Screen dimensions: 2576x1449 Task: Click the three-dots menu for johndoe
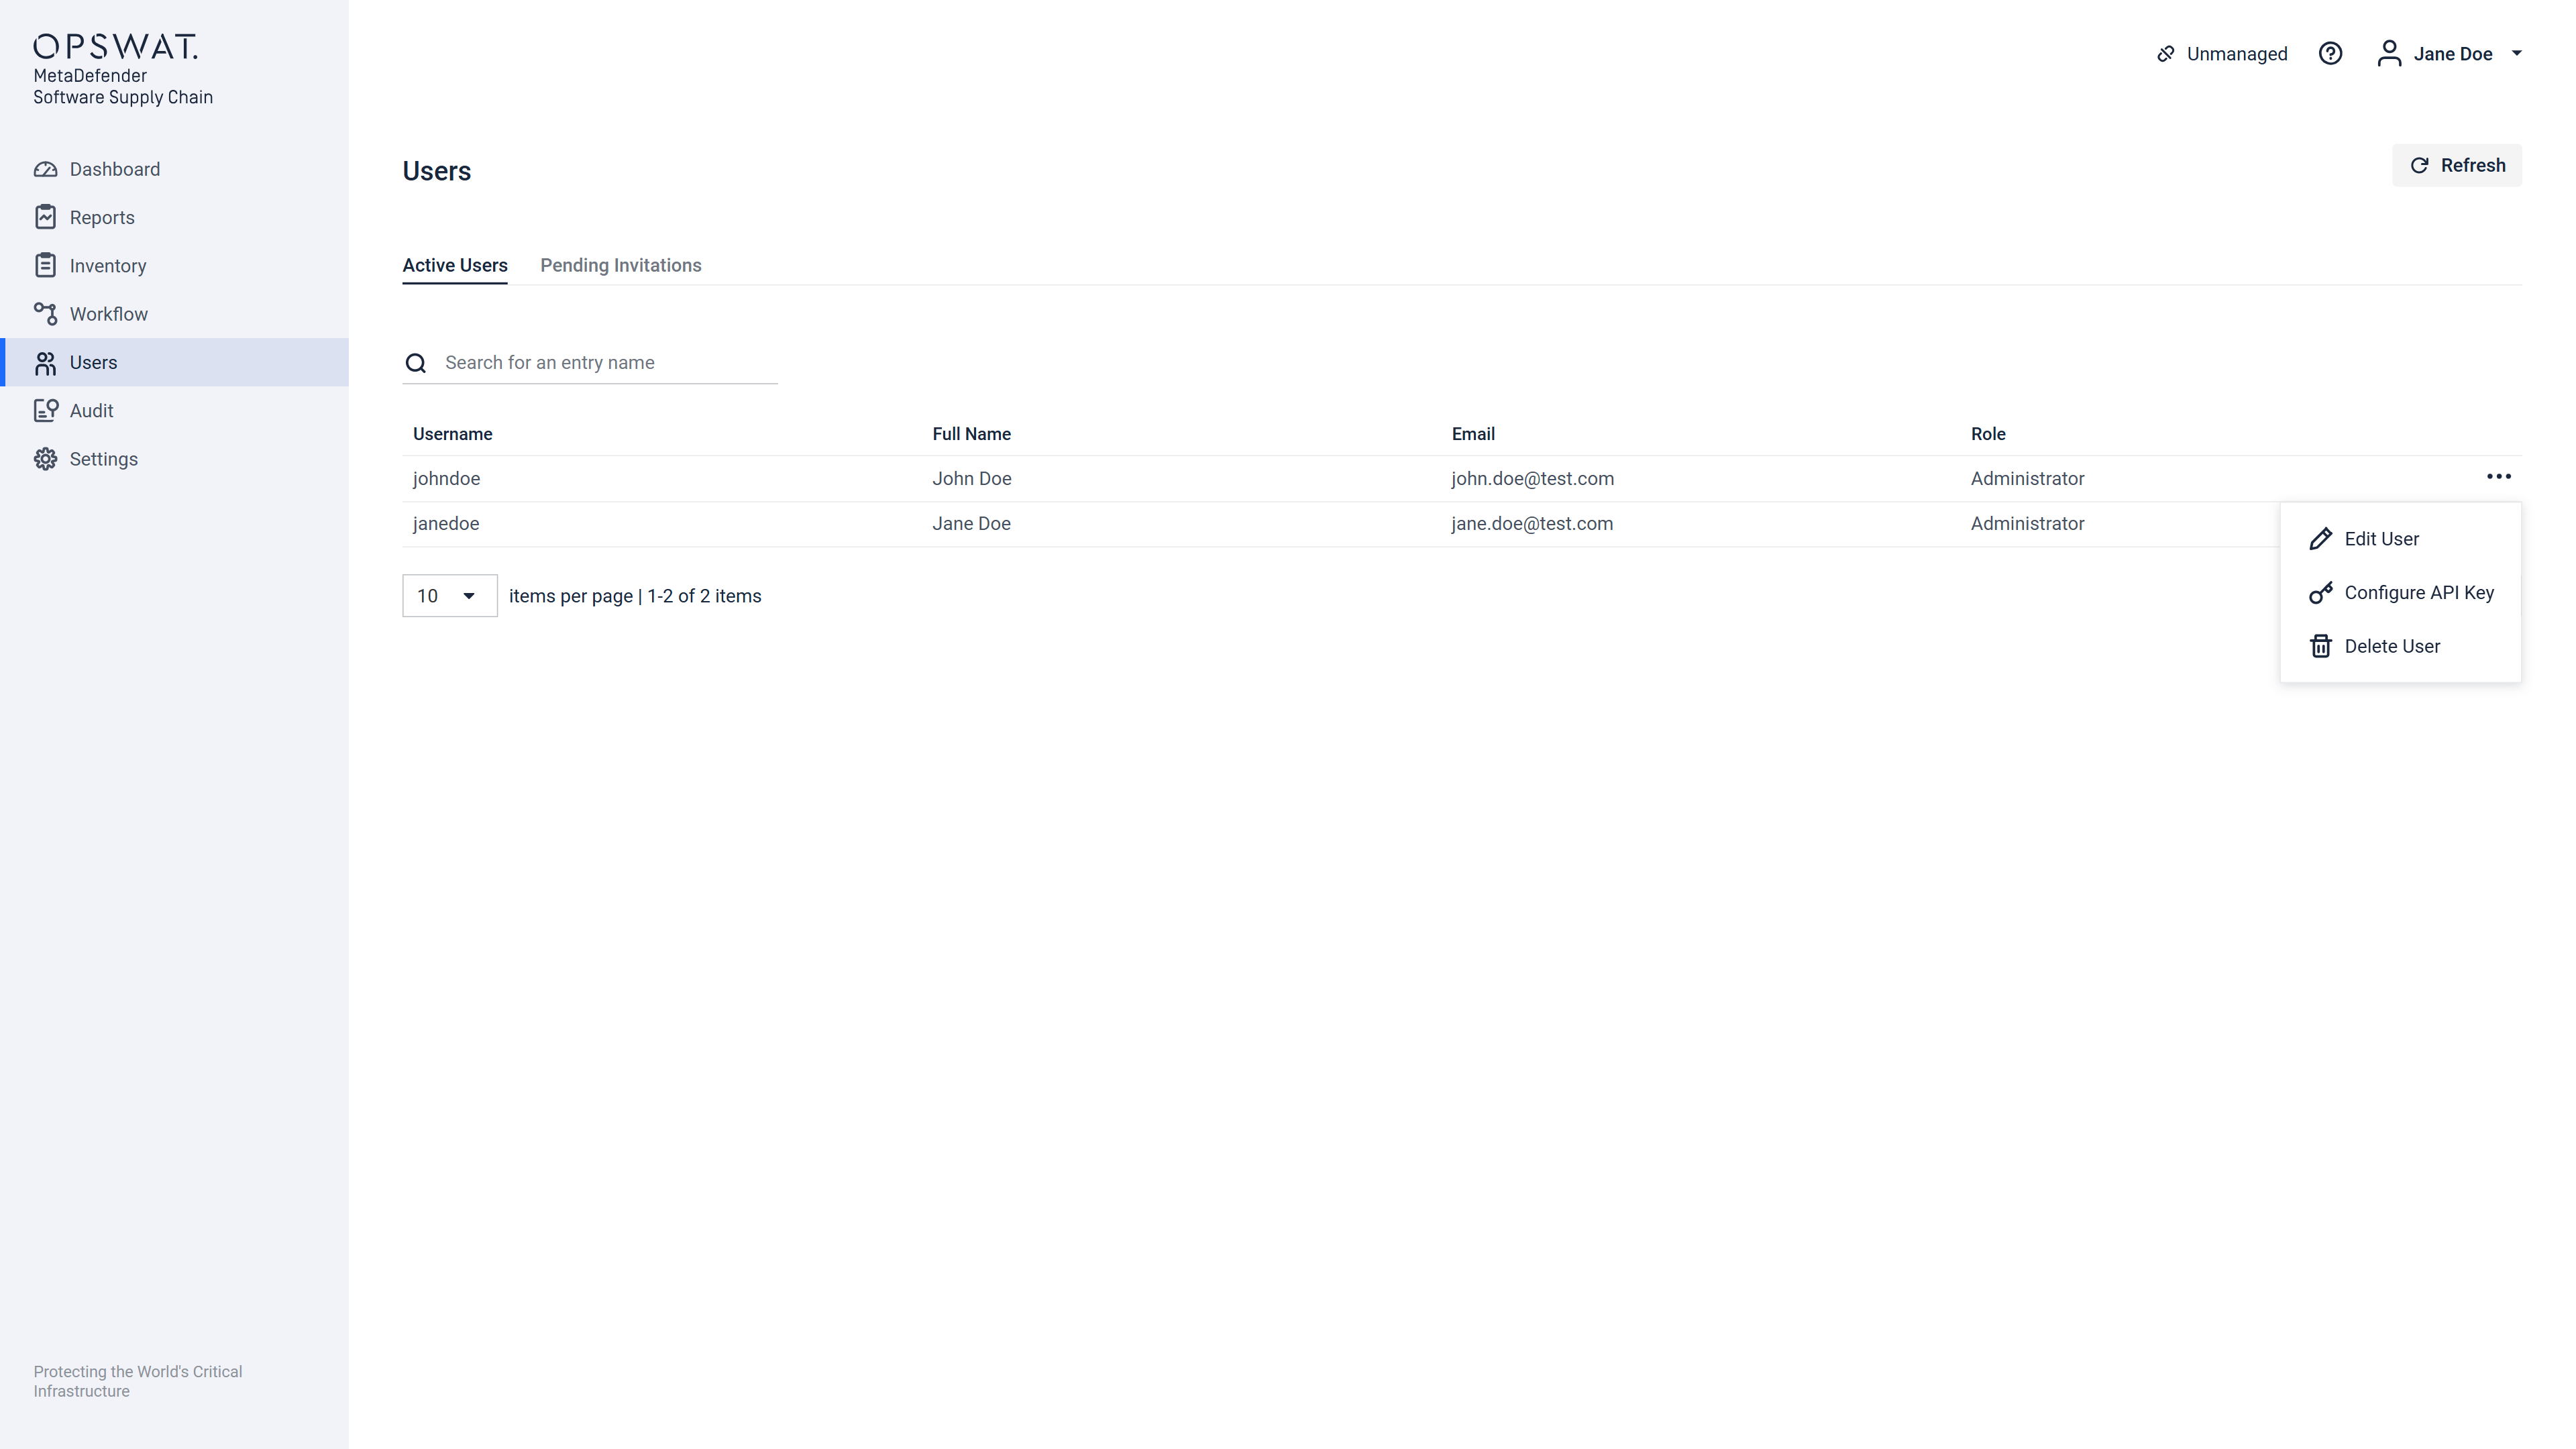click(2498, 477)
